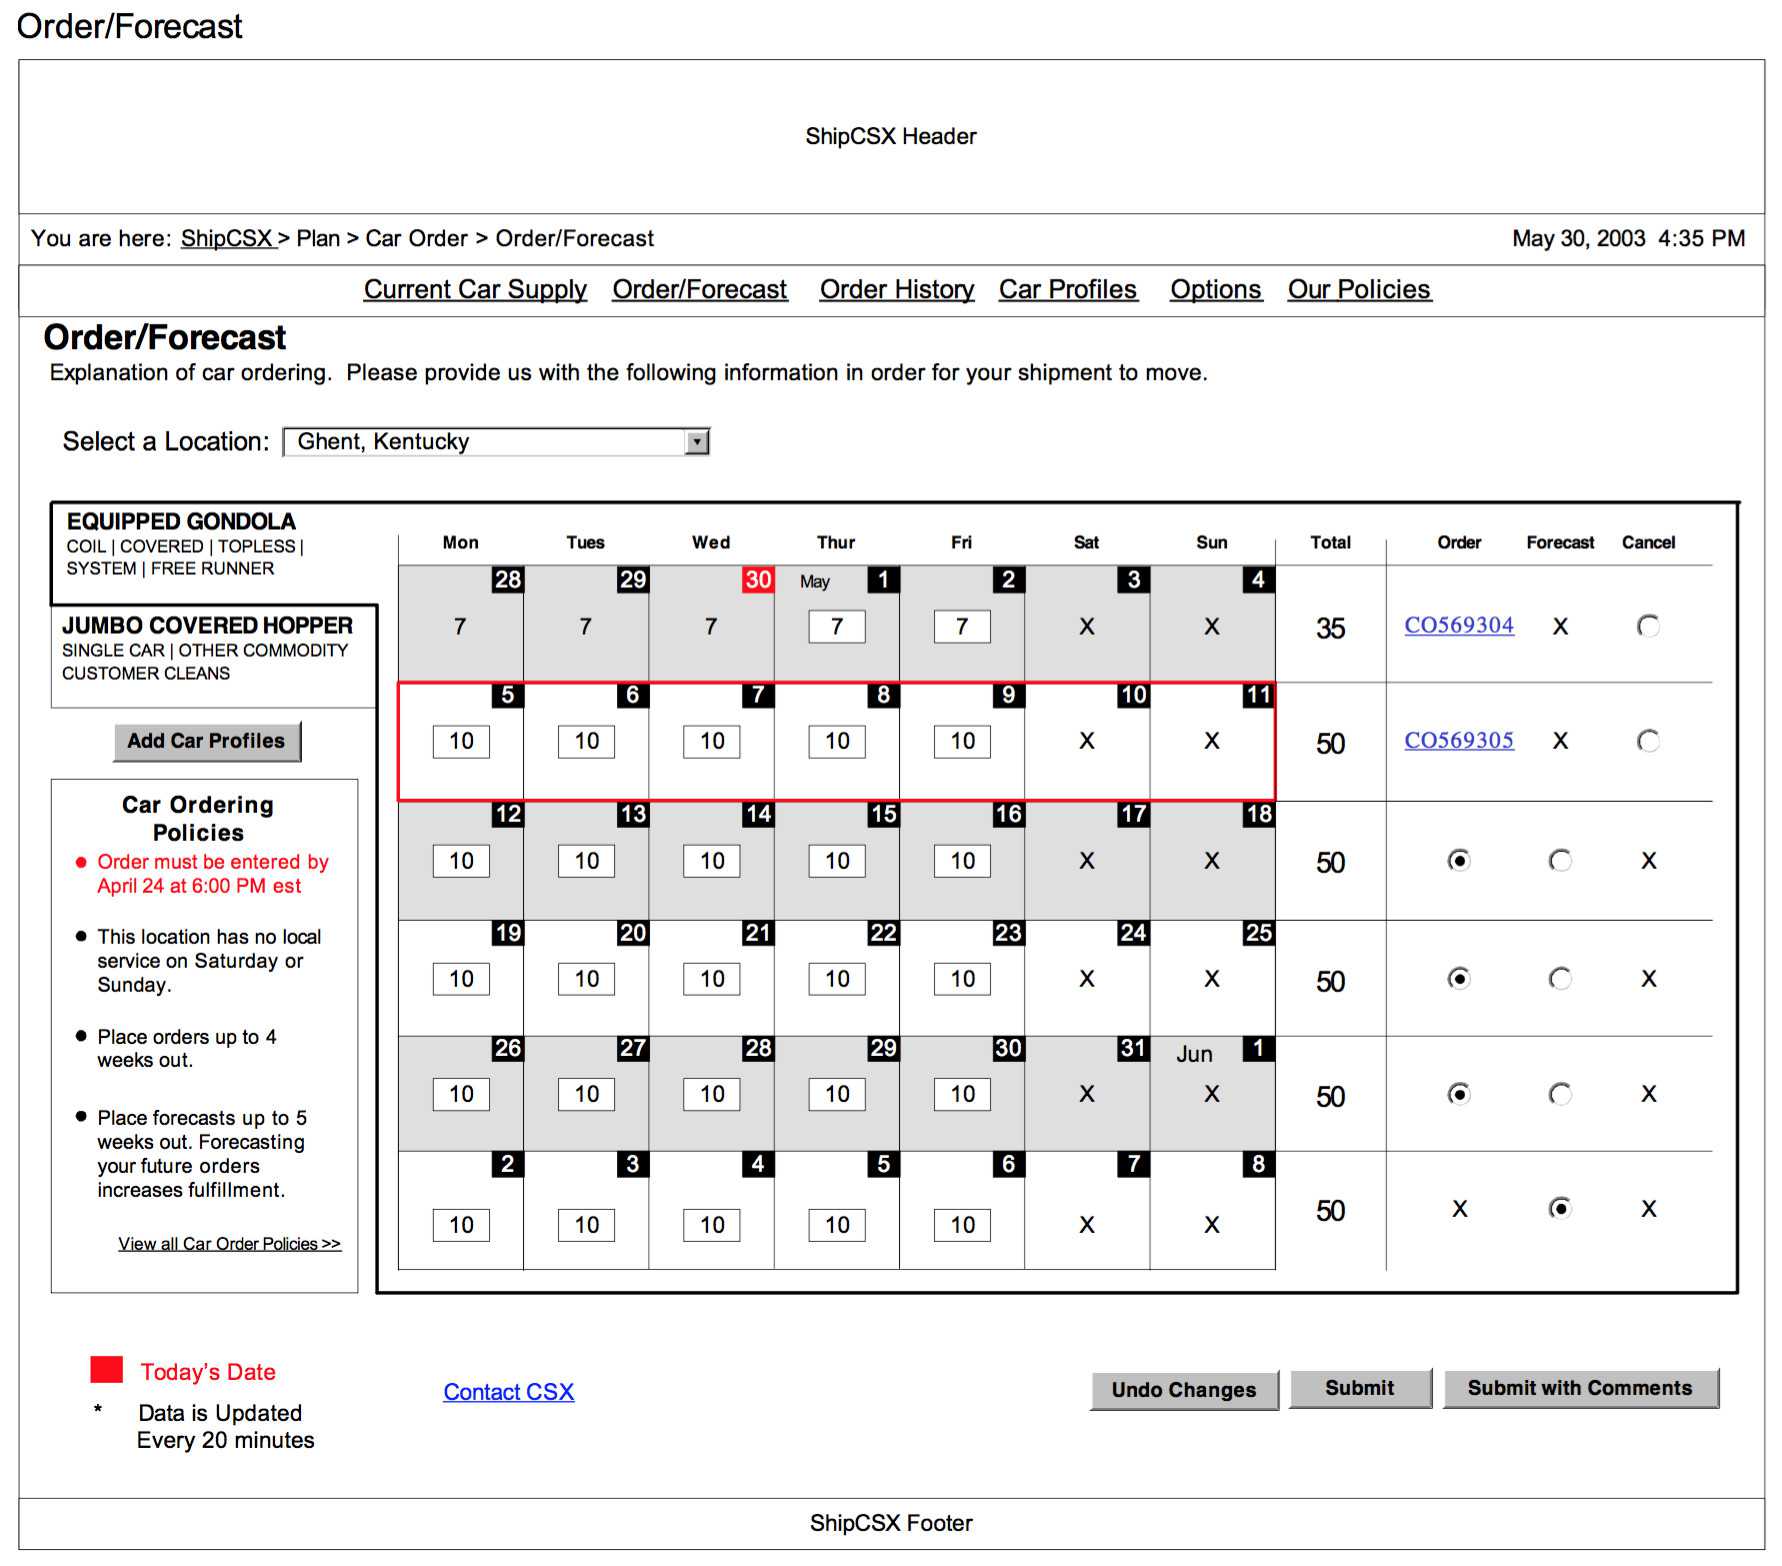Click the Add Car Profiles button
This screenshot has width=1782, height=1566.
pos(207,742)
